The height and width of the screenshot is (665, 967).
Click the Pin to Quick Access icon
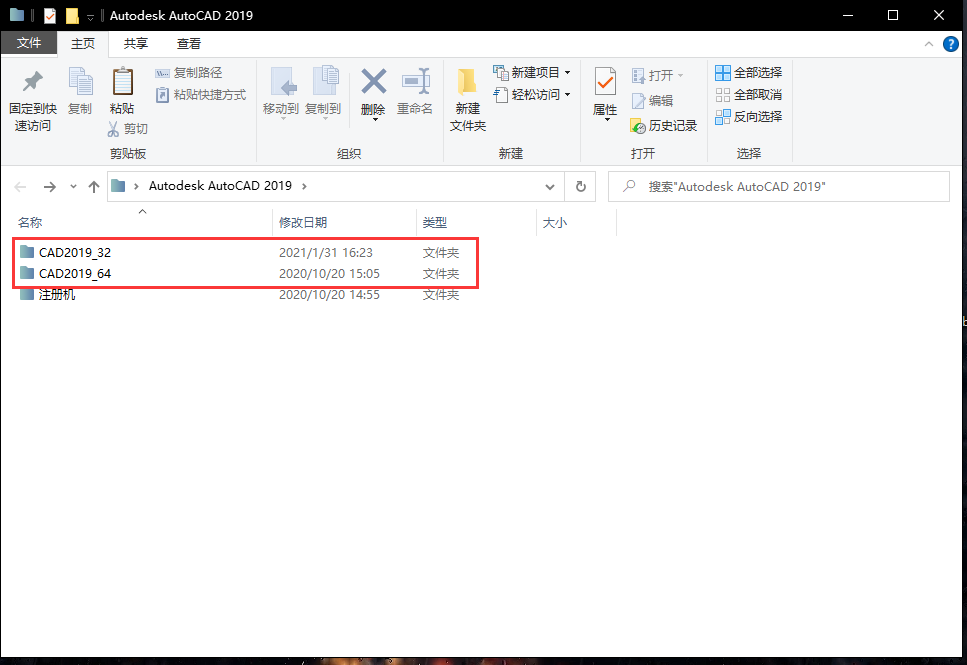pyautogui.click(x=32, y=83)
